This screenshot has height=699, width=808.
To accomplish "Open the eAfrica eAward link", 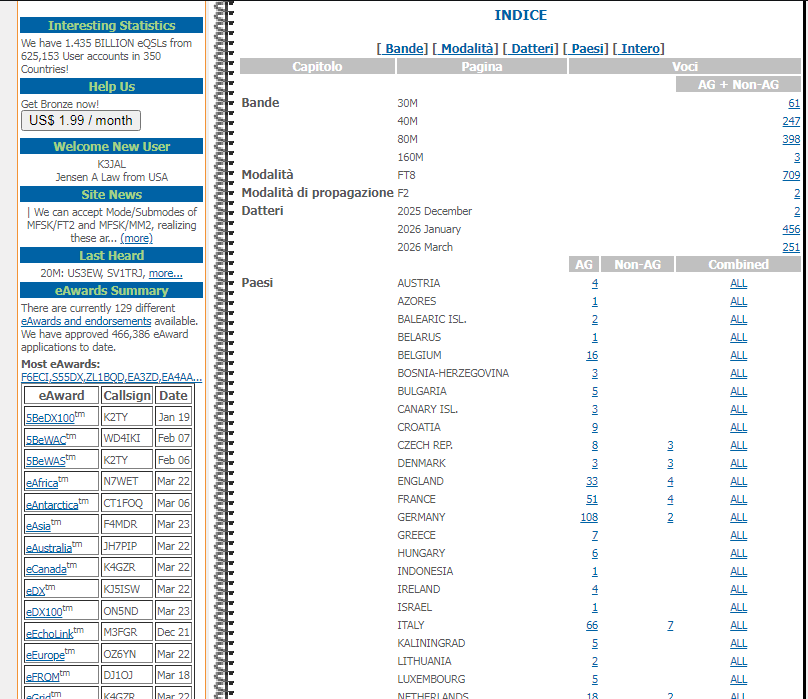I will click(x=42, y=483).
